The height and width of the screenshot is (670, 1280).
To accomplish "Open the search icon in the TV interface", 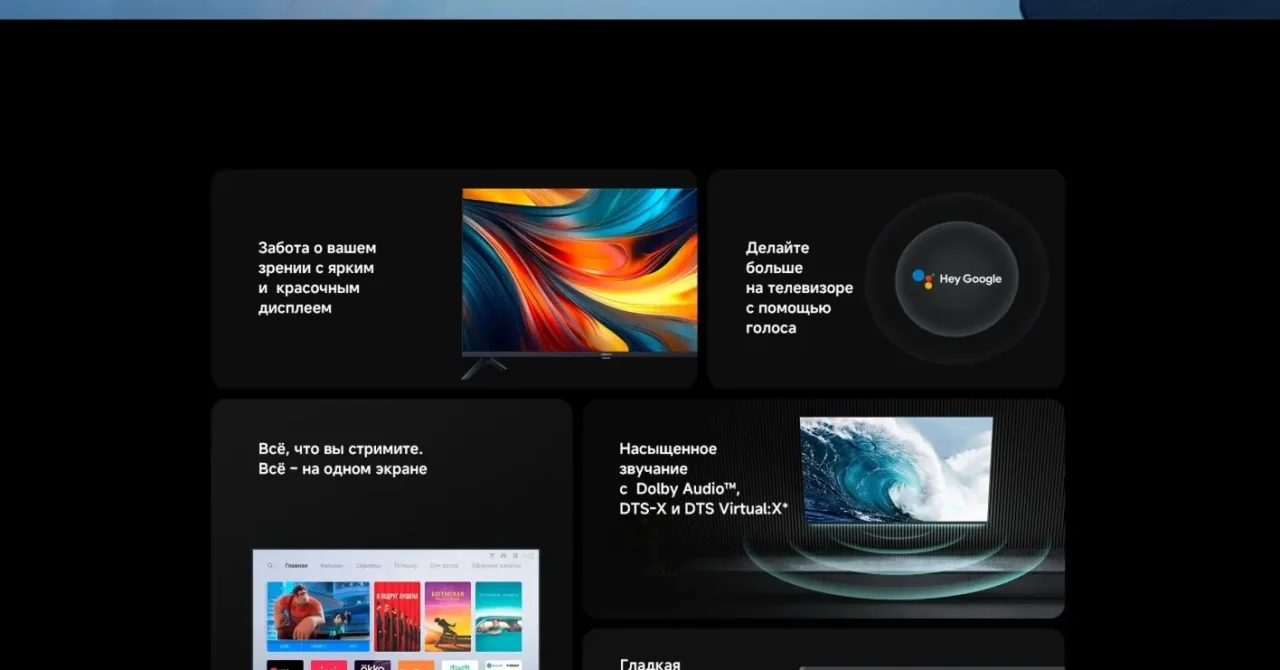I will [270, 566].
